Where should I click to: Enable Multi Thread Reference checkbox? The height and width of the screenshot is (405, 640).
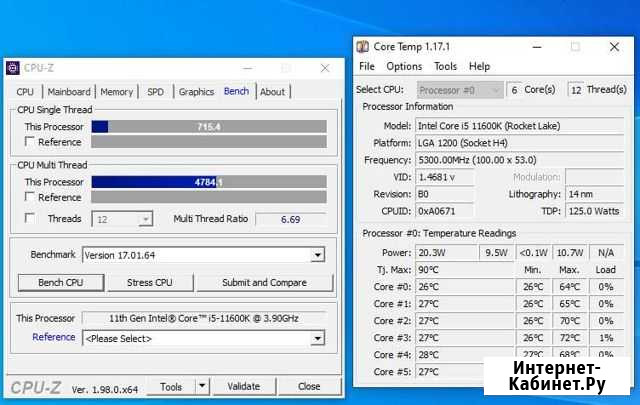click(x=29, y=197)
